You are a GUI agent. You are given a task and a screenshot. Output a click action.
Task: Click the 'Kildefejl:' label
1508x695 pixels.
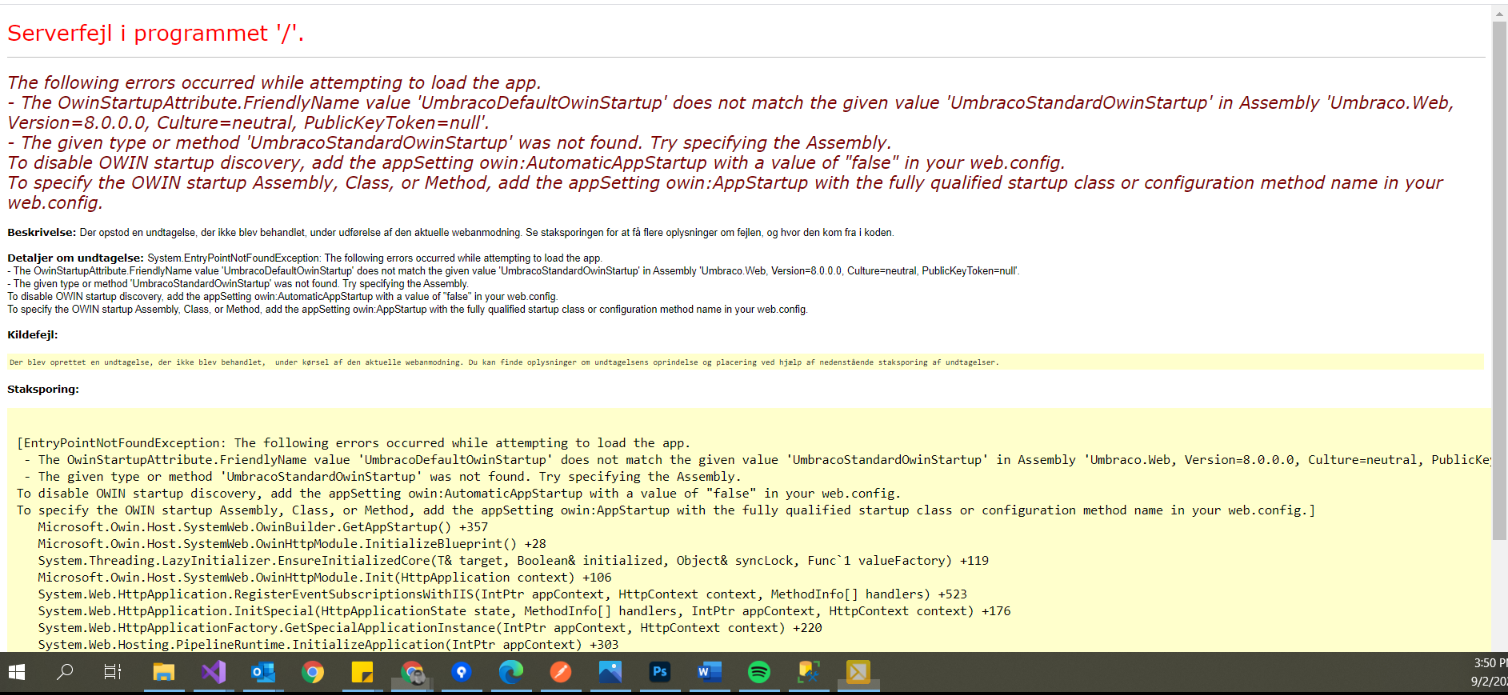point(32,335)
